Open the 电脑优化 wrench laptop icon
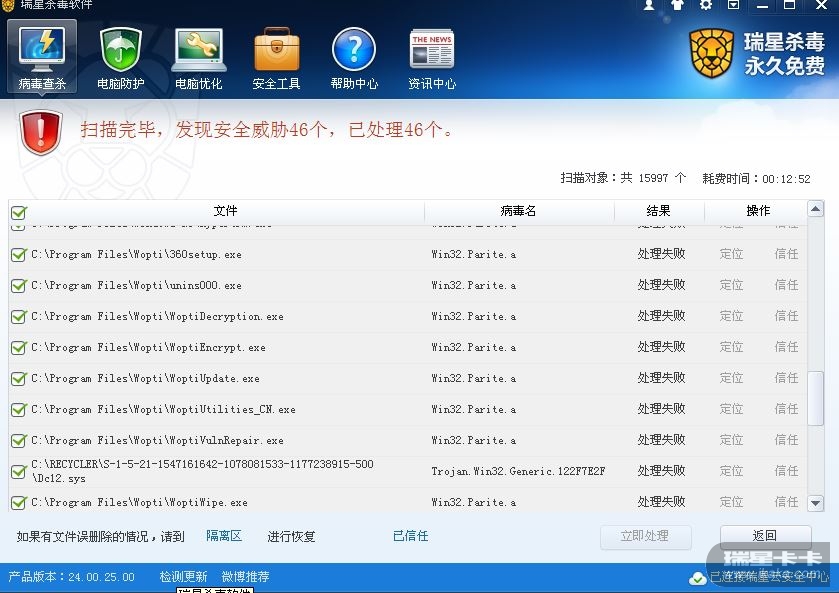The image size is (839, 593). [199, 57]
